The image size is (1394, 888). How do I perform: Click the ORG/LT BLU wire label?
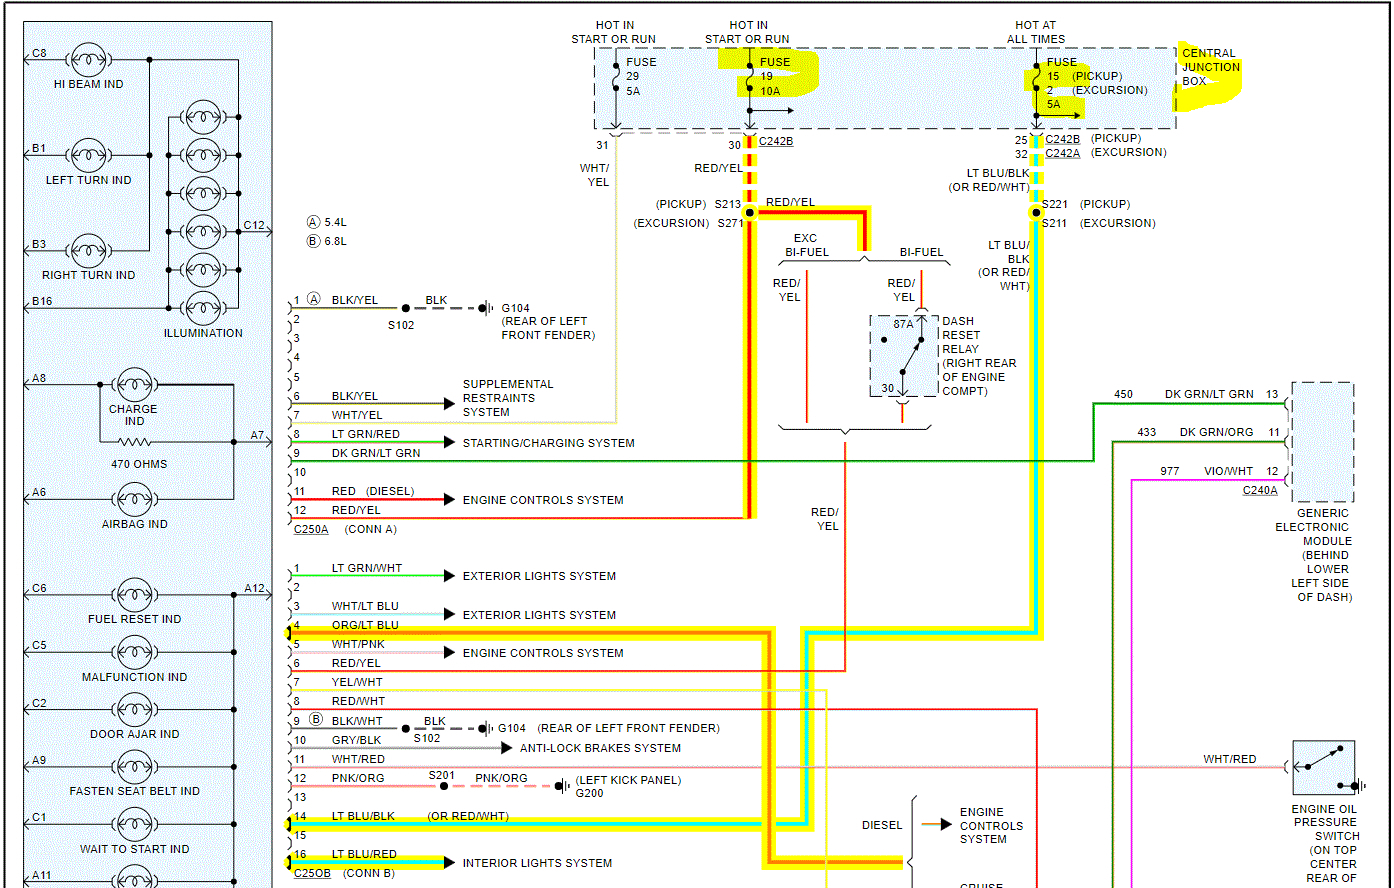pyautogui.click(x=365, y=625)
